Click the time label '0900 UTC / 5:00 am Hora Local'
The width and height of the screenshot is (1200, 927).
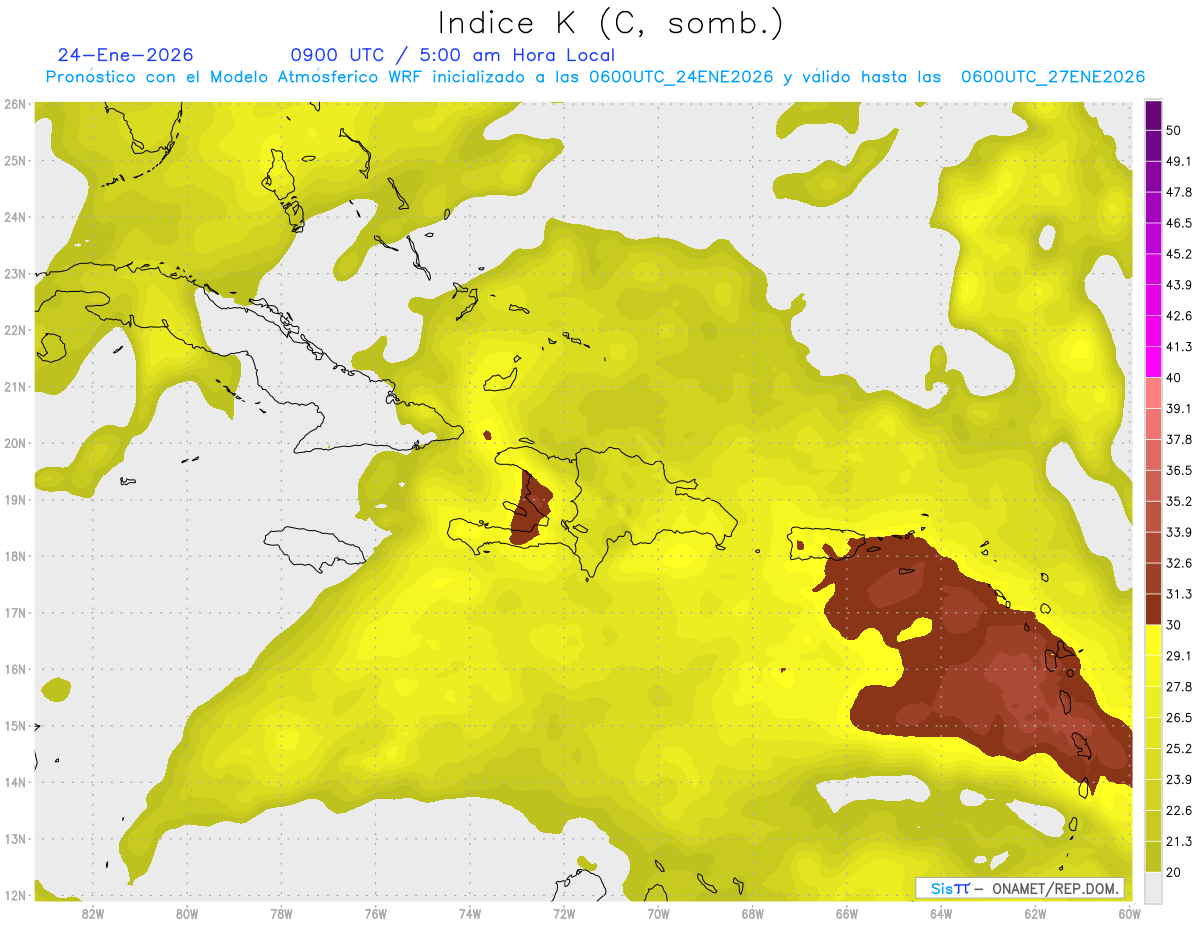(453, 55)
